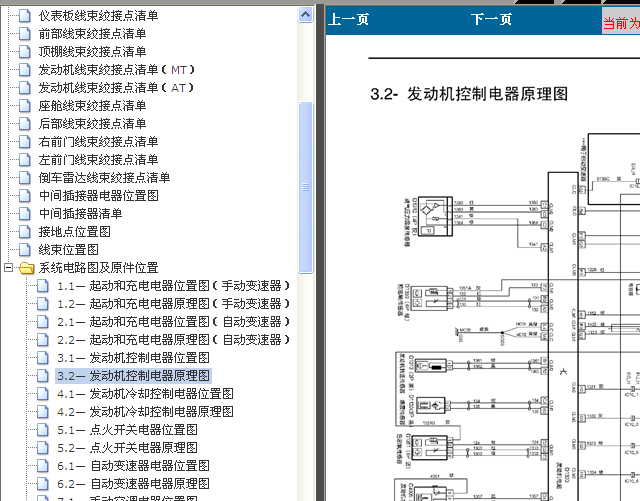This screenshot has height=501, width=640.
Task: Open 倒车雷达线束绞接点清单 entry
Action: click(x=104, y=178)
